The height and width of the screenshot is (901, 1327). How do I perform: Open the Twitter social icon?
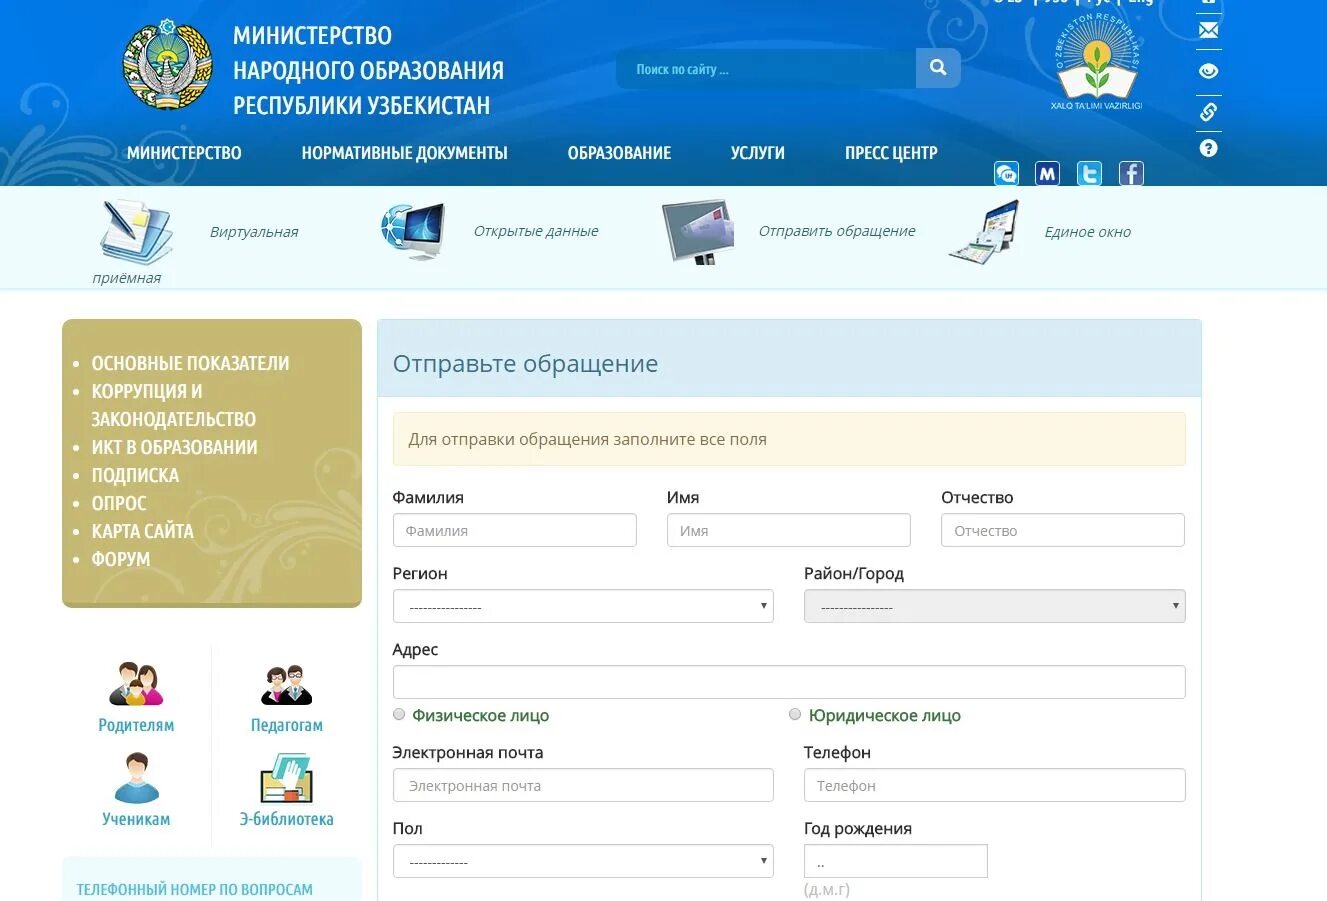tap(1089, 173)
